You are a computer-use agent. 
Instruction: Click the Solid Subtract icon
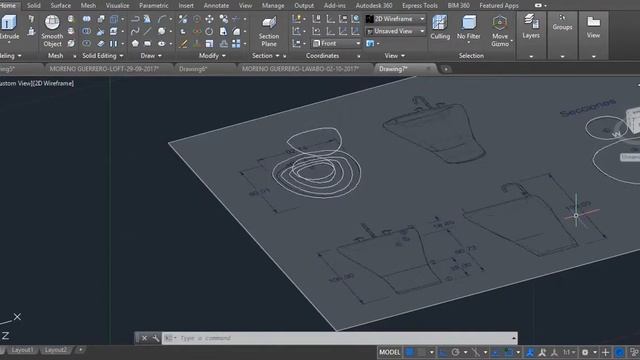[x=87, y=31]
